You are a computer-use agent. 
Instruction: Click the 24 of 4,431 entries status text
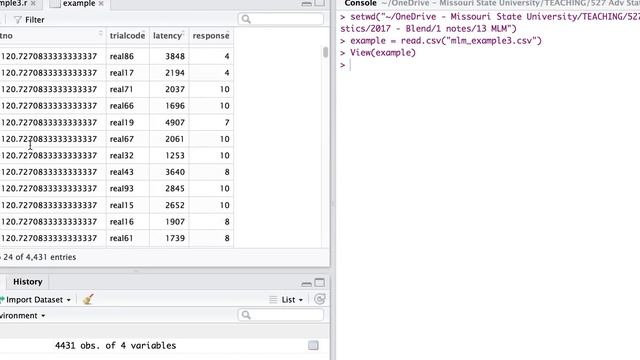pyautogui.click(x=40, y=257)
